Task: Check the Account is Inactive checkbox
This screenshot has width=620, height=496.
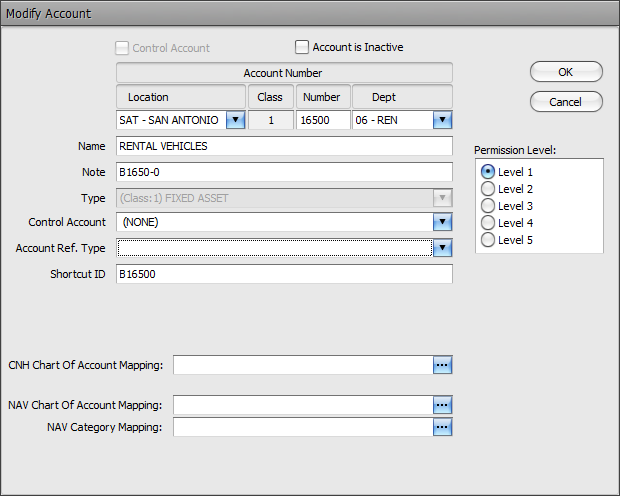Action: [302, 47]
